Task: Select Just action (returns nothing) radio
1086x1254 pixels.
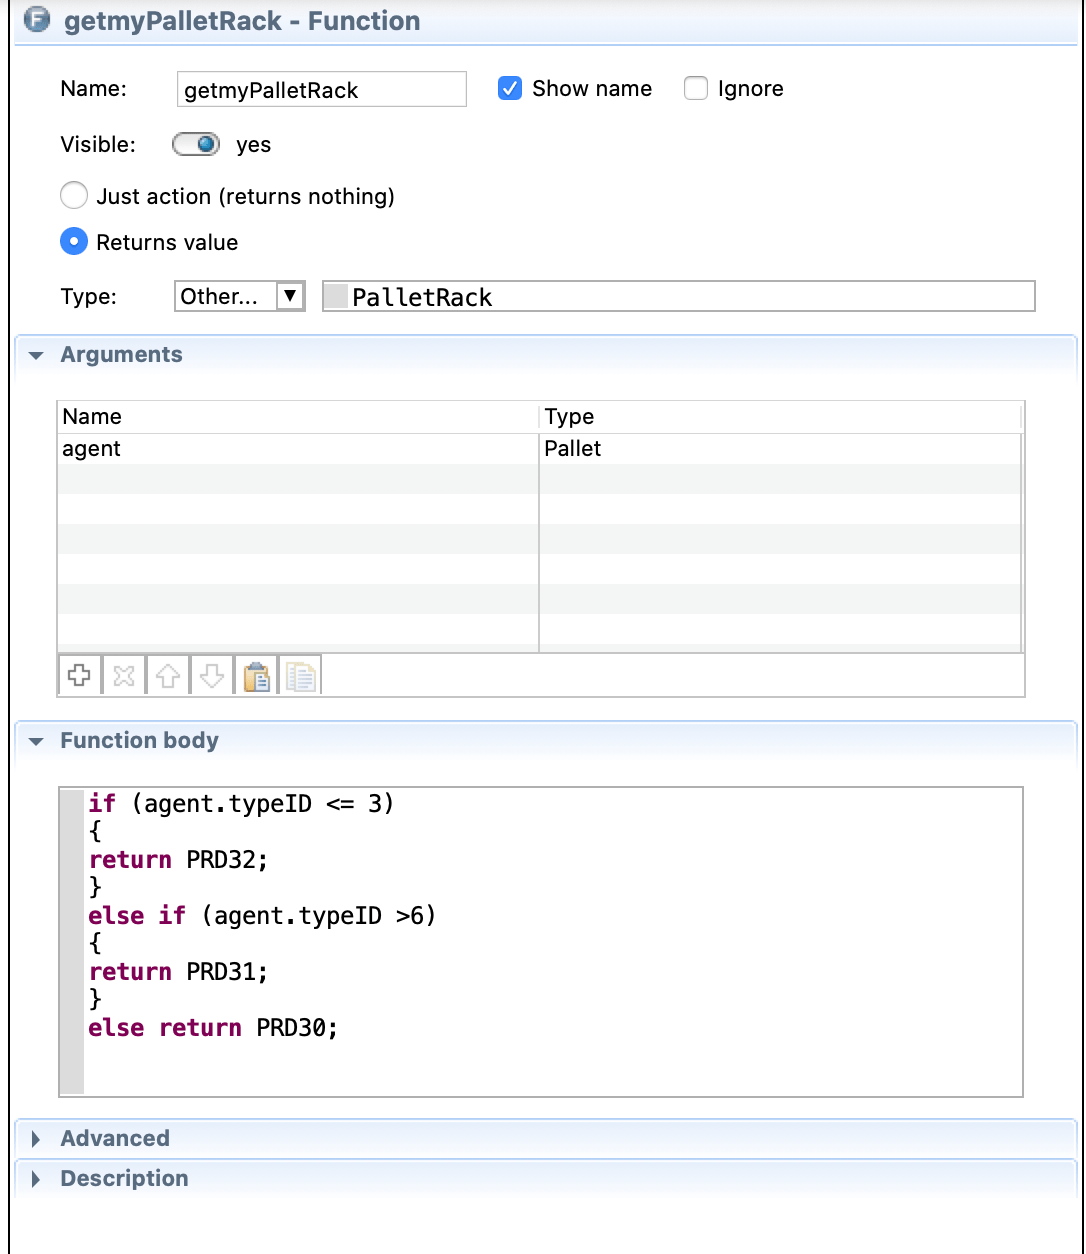Action: (74, 195)
